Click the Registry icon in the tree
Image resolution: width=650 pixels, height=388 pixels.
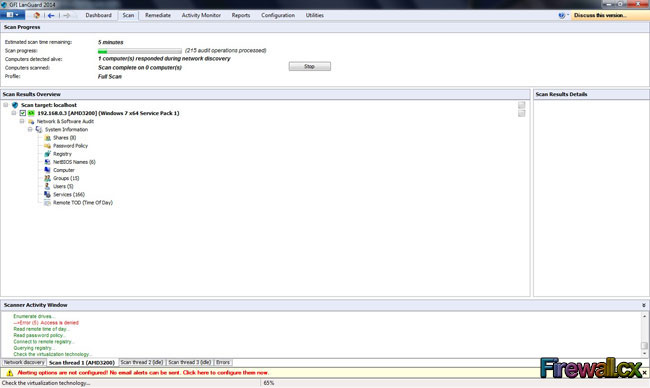pos(47,154)
